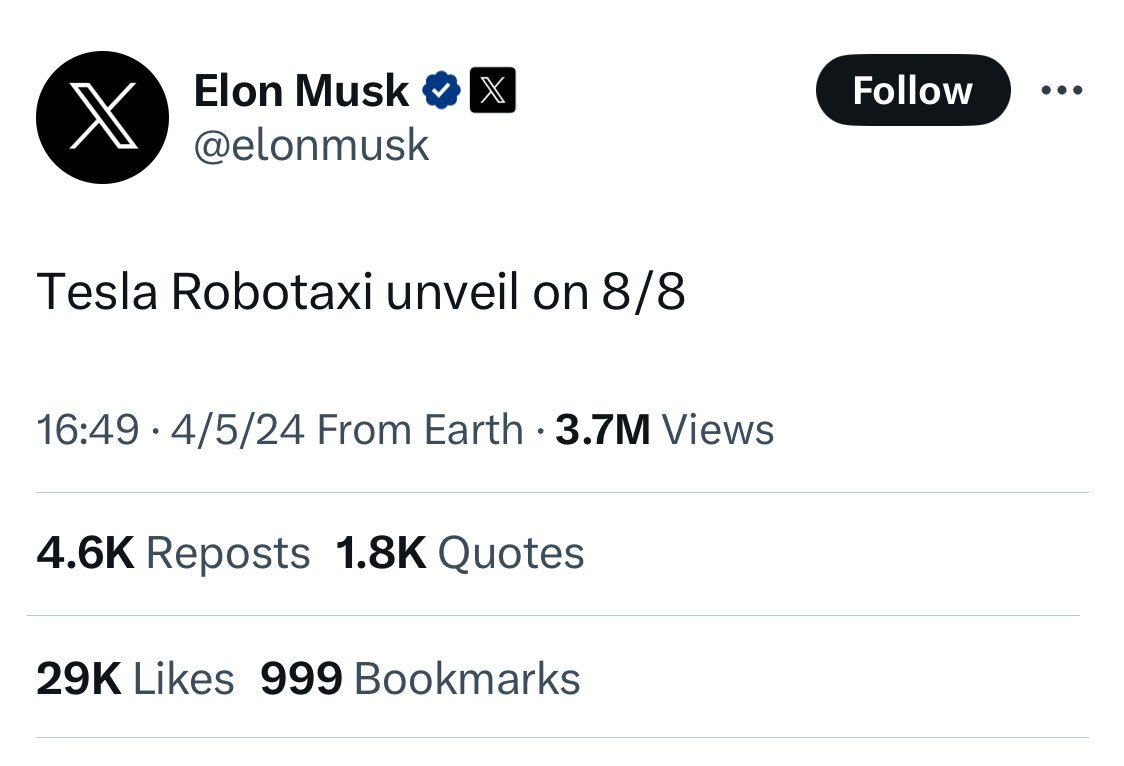Open the X logo profile avatar
This screenshot has height=766, width=1124.
[x=102, y=117]
